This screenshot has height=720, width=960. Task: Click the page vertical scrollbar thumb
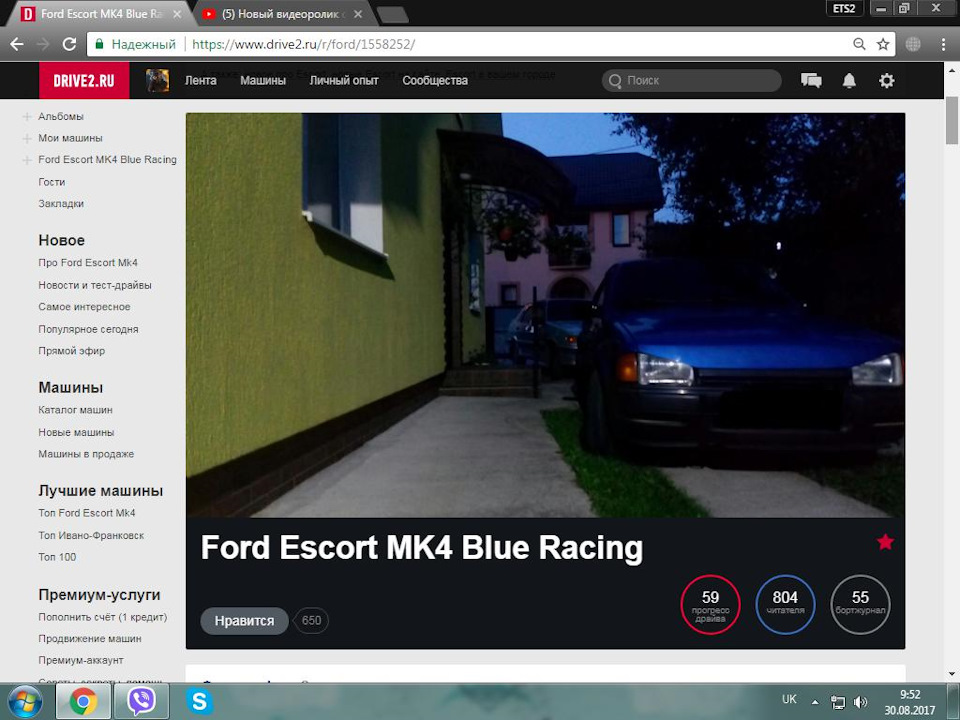click(x=951, y=120)
